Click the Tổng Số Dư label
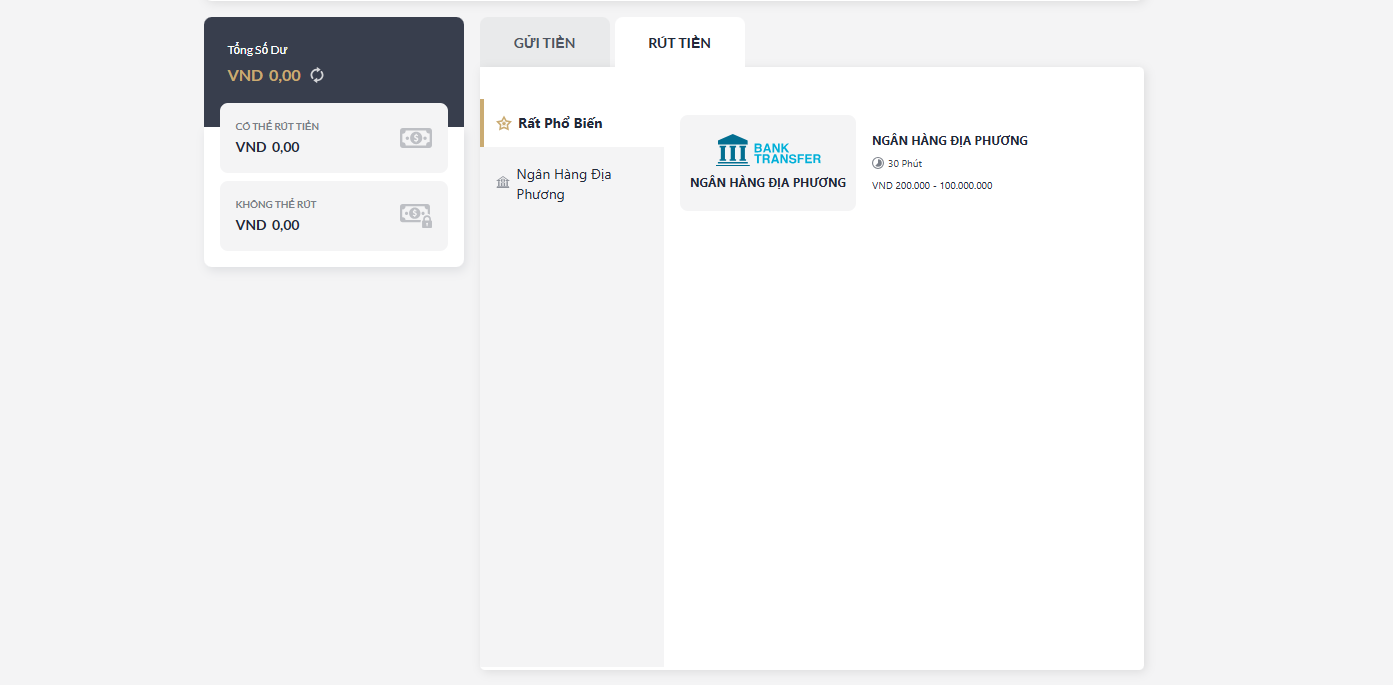Image resolution: width=1393 pixels, height=685 pixels. tap(257, 50)
